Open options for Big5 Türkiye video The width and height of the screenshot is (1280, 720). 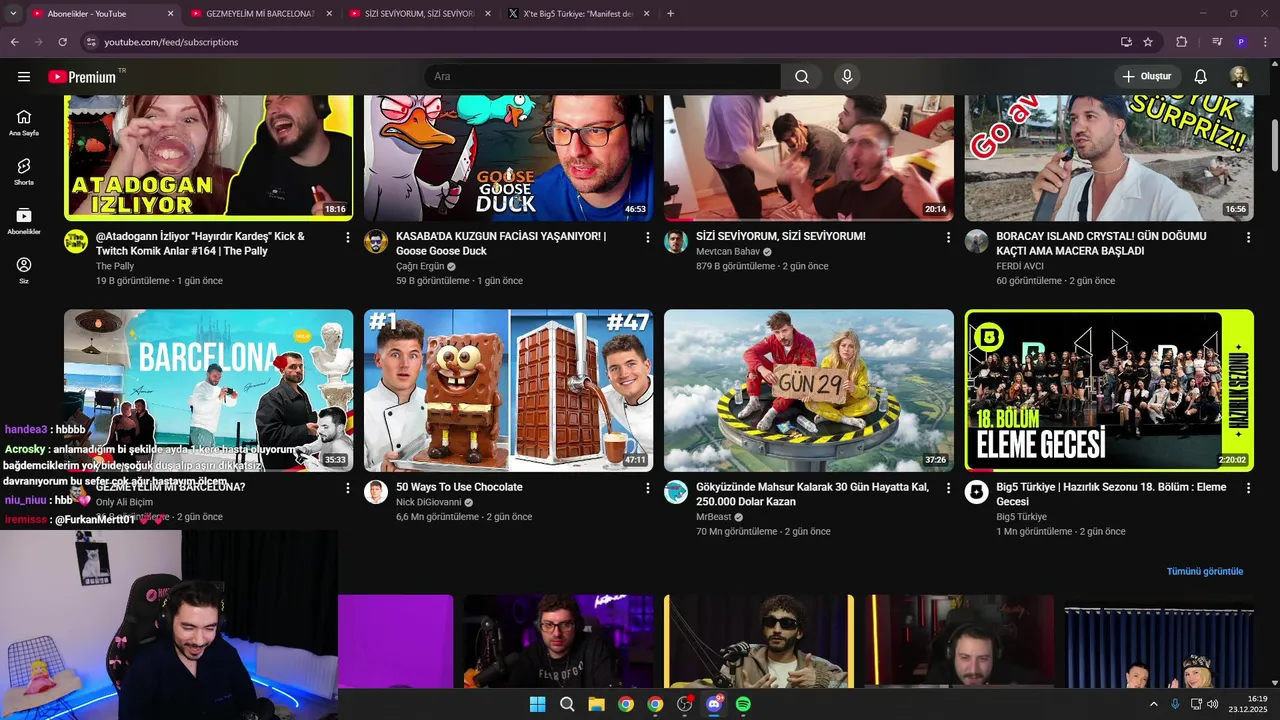coord(1248,488)
